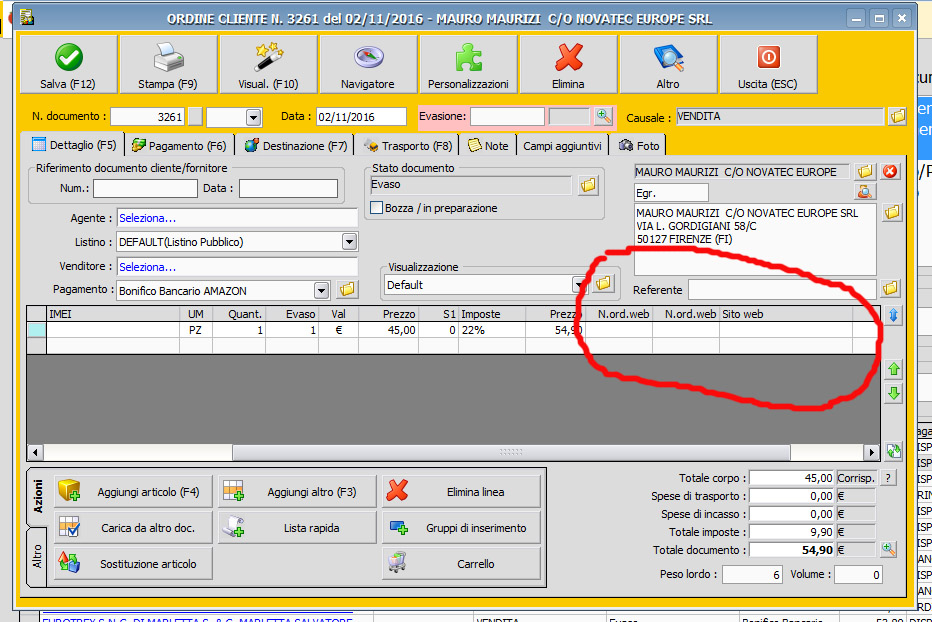
Task: Click Elimina linea button
Action: (x=462, y=492)
